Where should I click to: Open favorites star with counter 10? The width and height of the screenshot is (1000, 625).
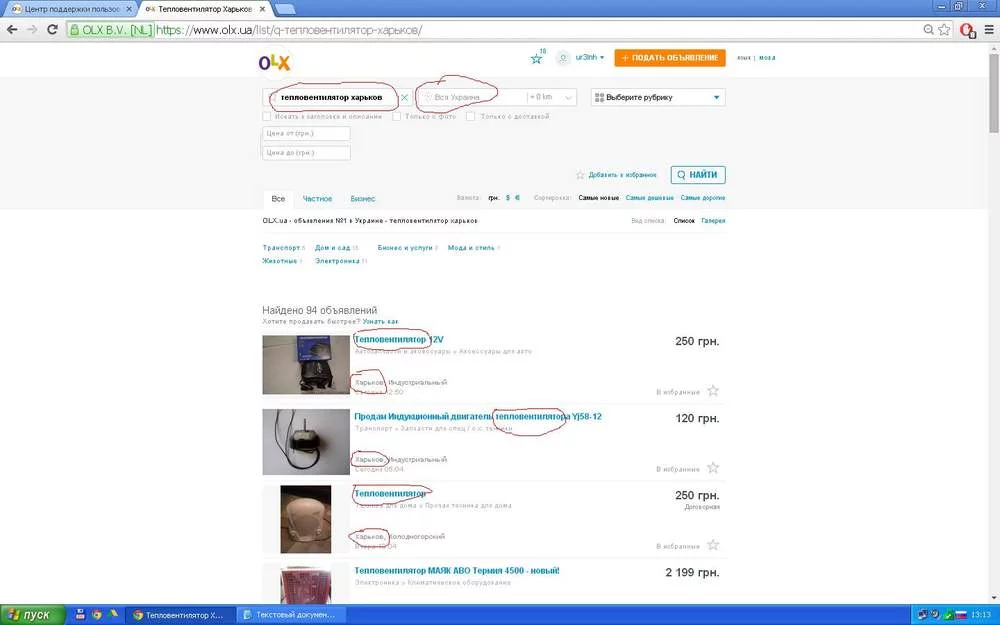537,58
